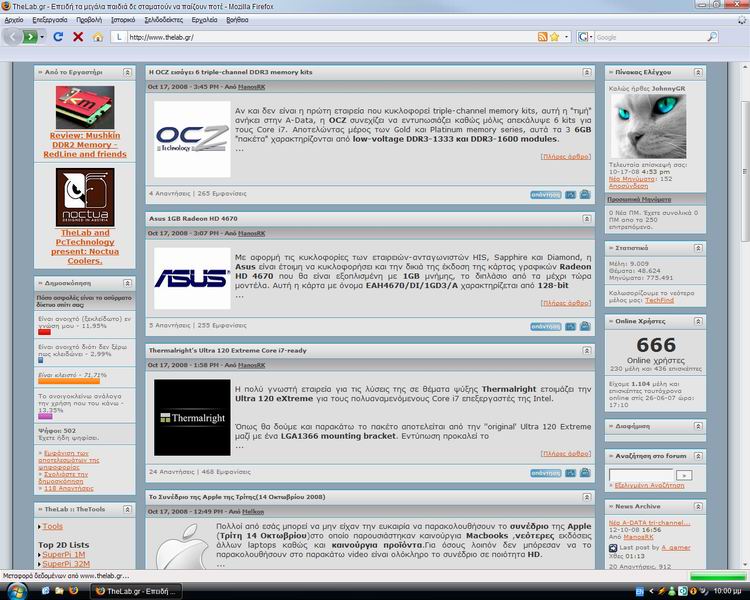The width and height of the screenshot is (750, 600).
Task: Collapse the Online Χρήστες panel
Action: 698,321
